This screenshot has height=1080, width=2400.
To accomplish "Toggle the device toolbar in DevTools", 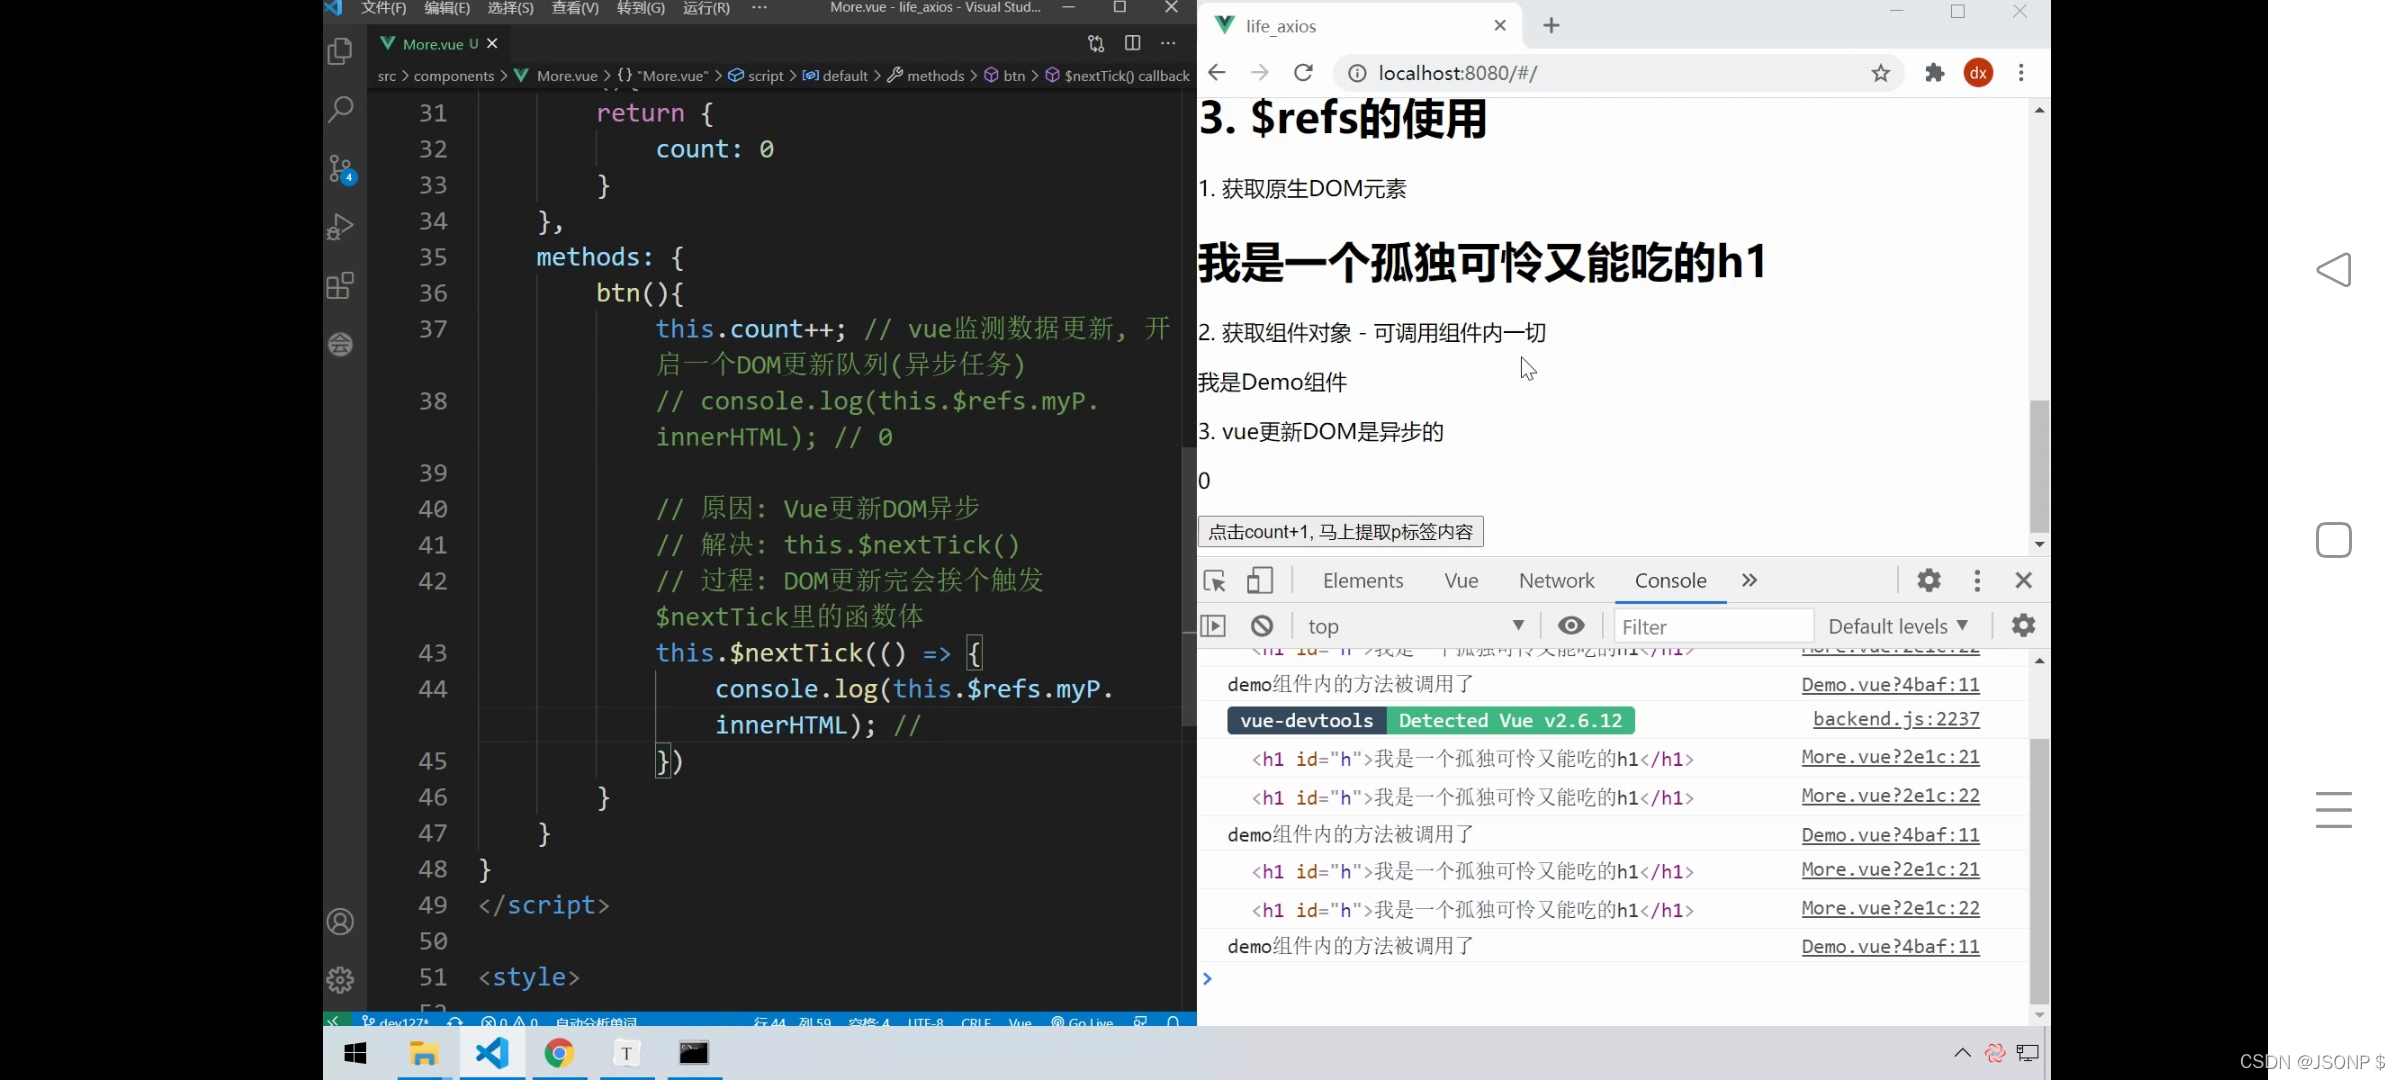I will (x=1259, y=581).
